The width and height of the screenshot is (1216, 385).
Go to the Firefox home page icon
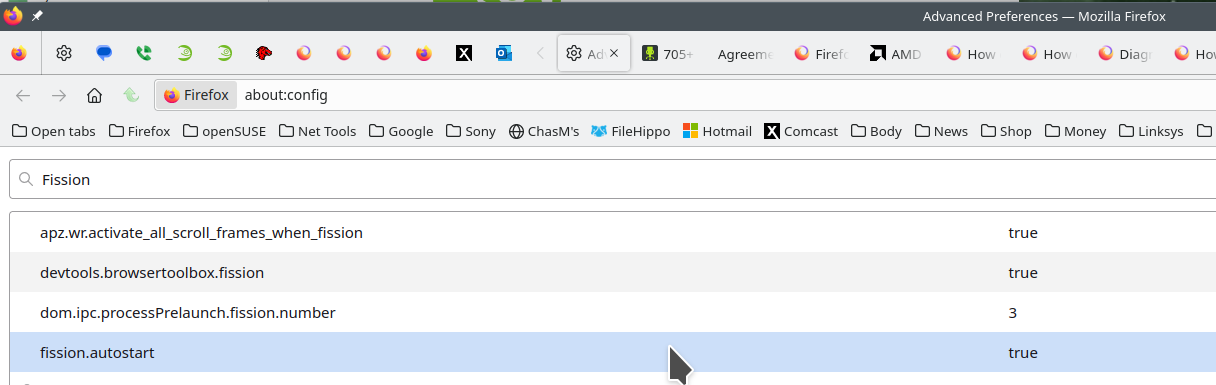coord(94,95)
